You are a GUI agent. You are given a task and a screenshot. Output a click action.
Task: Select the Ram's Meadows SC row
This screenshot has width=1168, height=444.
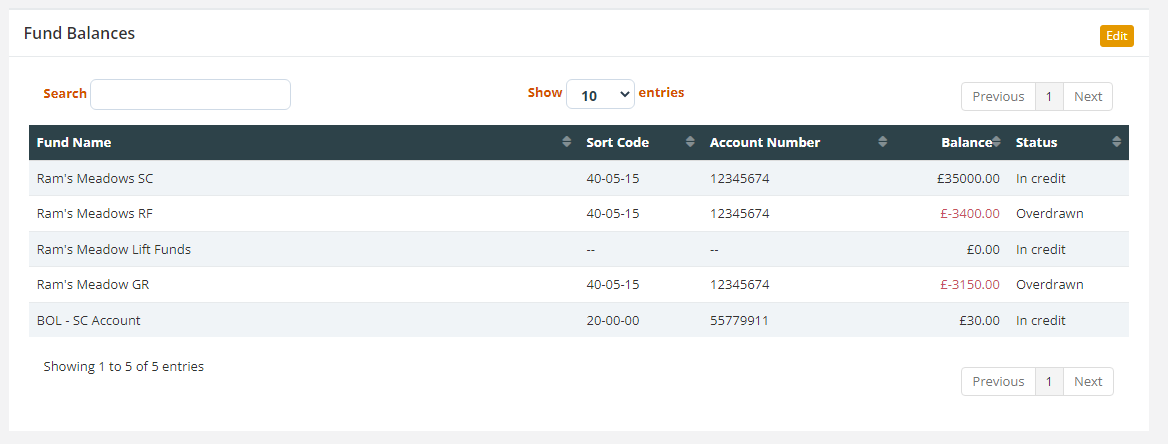click(579, 178)
